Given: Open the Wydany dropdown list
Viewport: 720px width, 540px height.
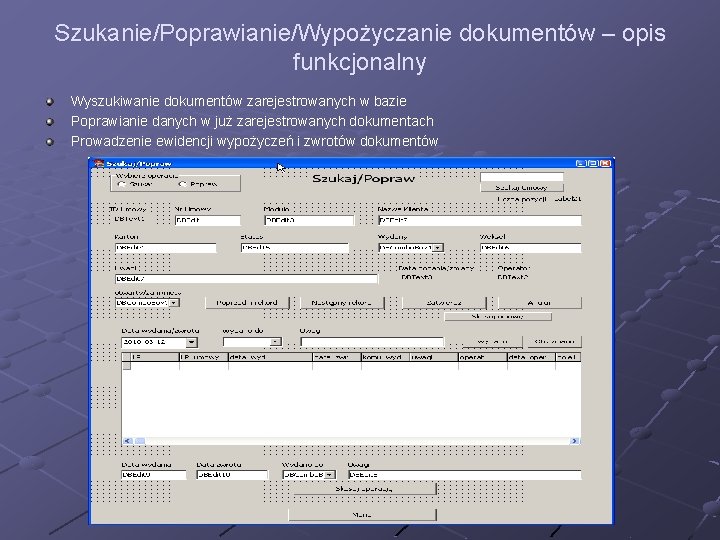Looking at the screenshot, I should (438, 248).
